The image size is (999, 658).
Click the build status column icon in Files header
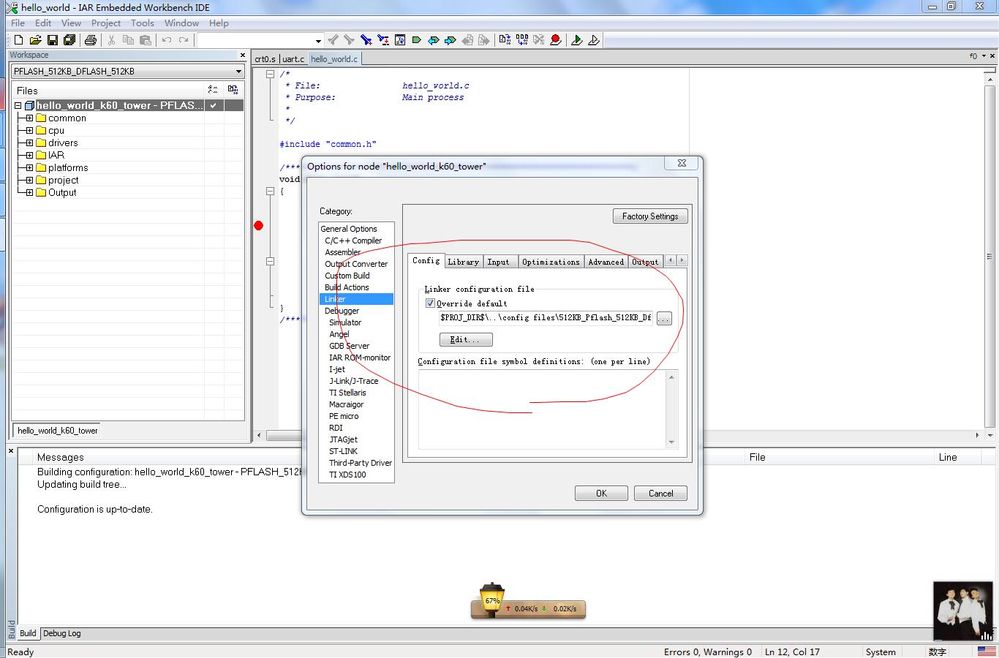point(233,90)
